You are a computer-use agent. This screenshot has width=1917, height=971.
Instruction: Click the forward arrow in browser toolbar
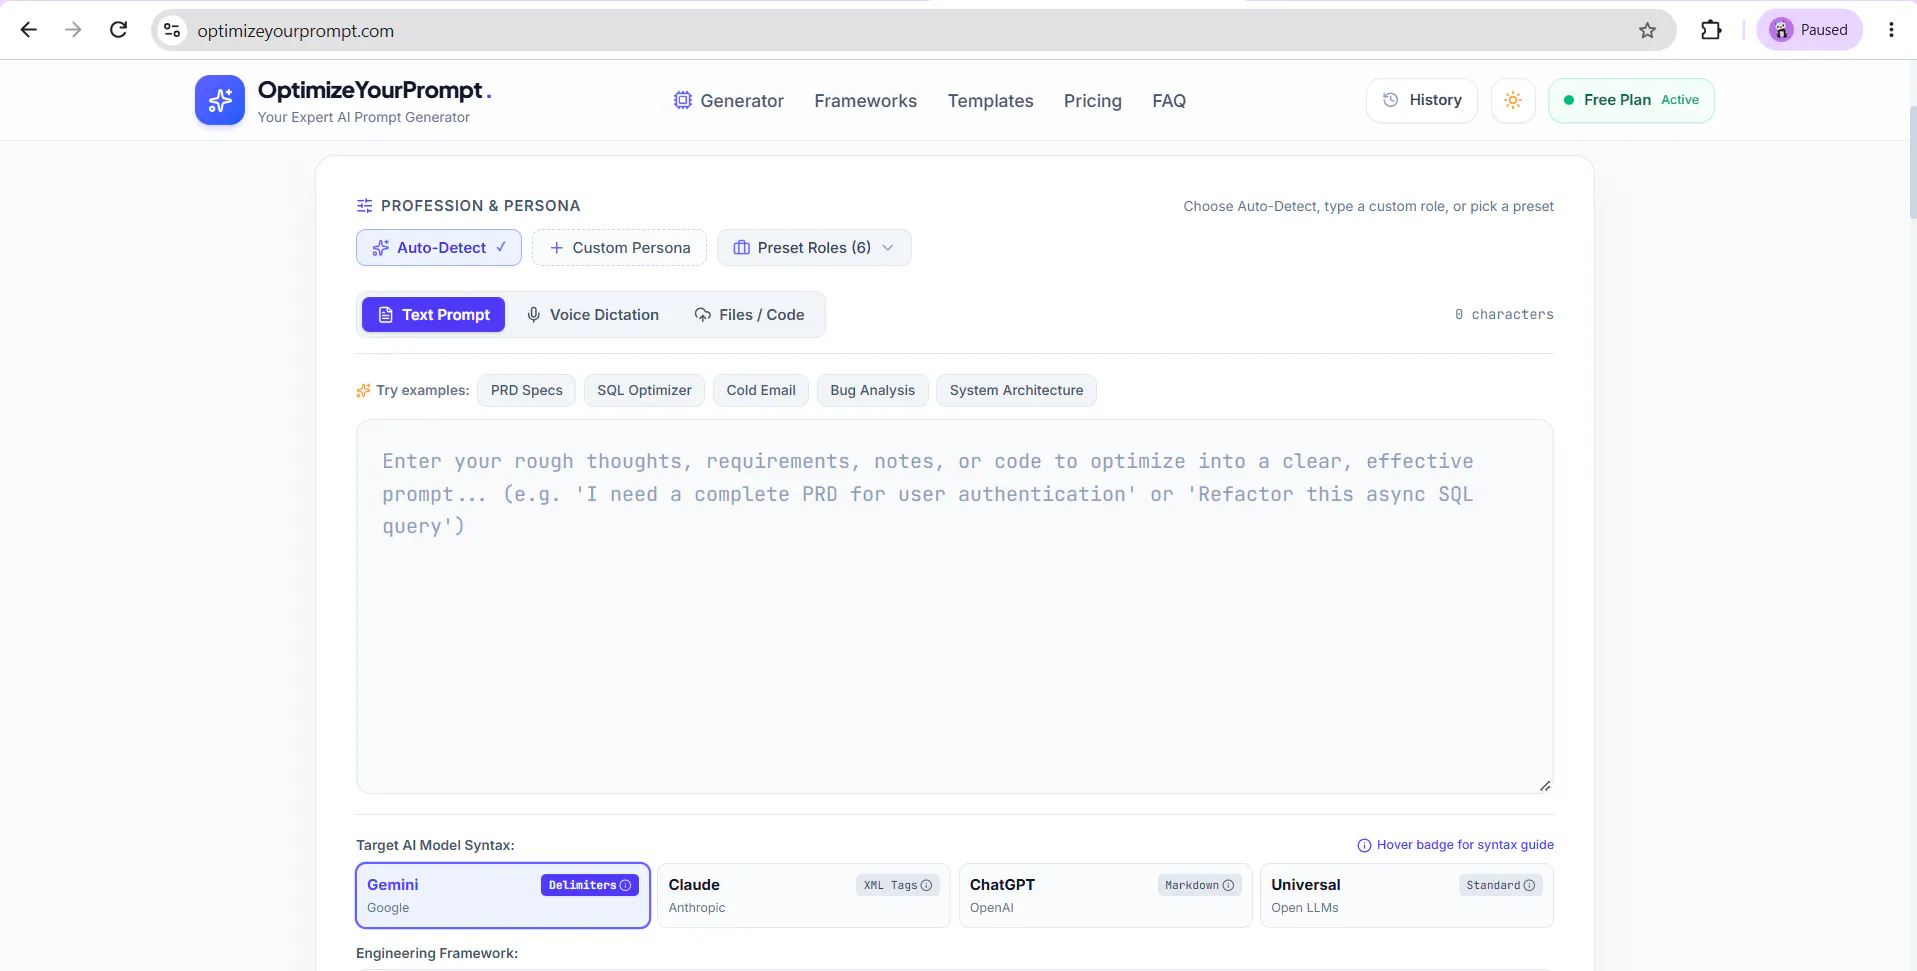73,30
